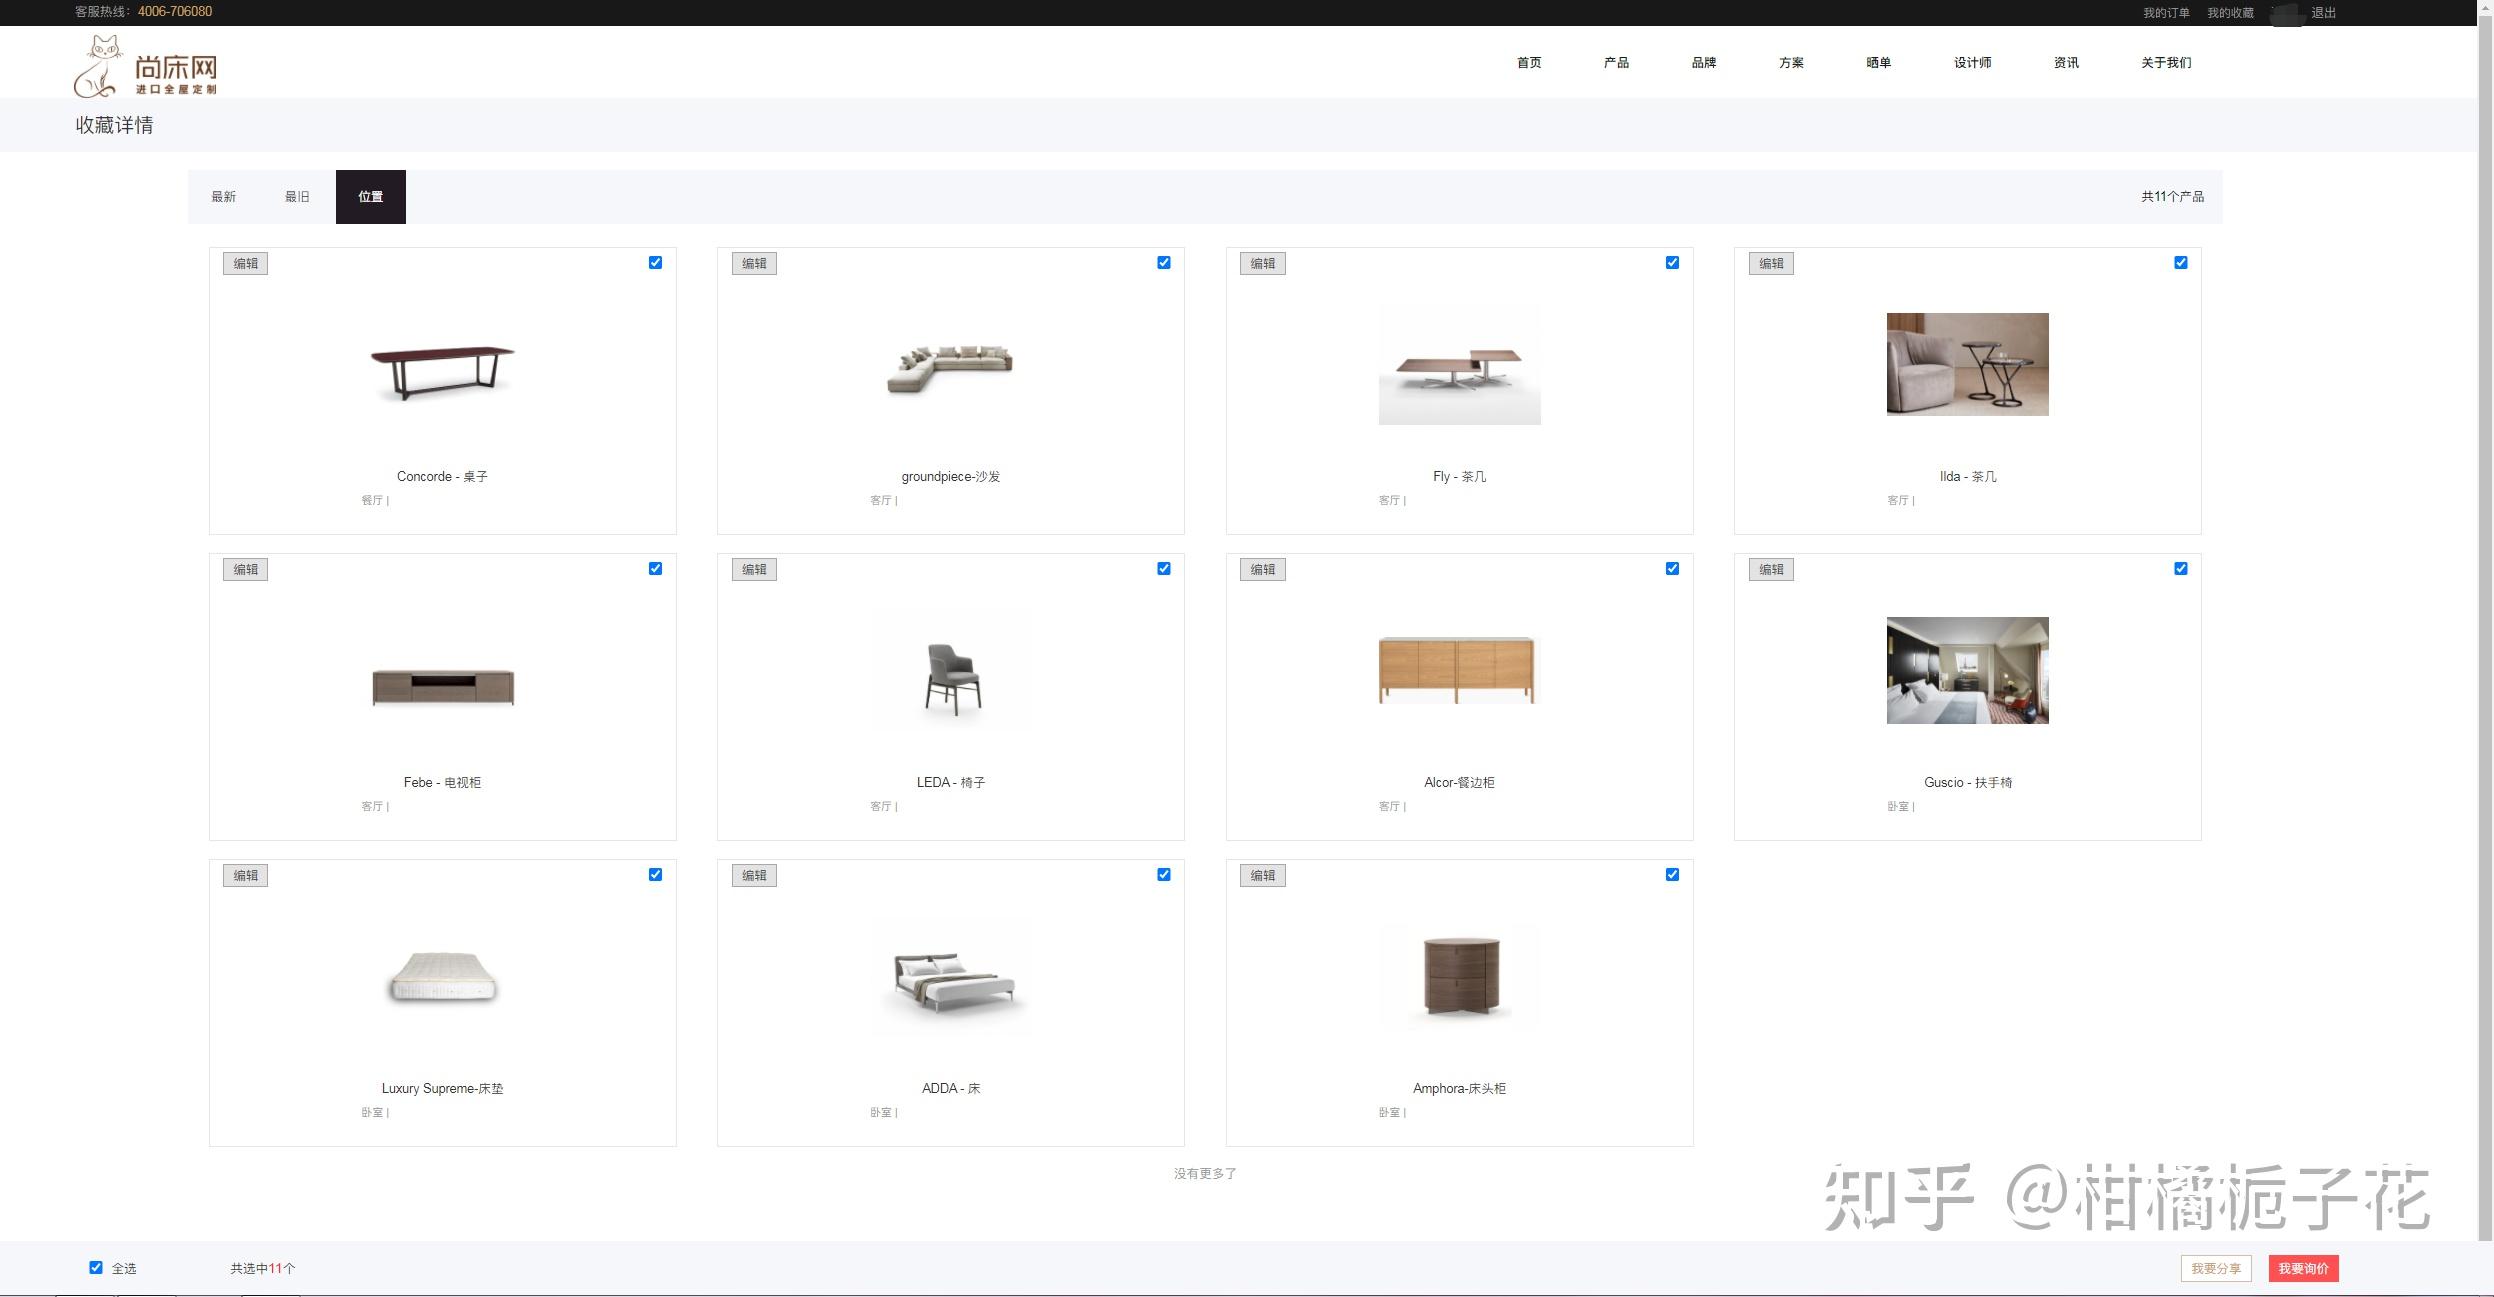
Task: Click the 退出 logout link
Action: coord(2323,13)
